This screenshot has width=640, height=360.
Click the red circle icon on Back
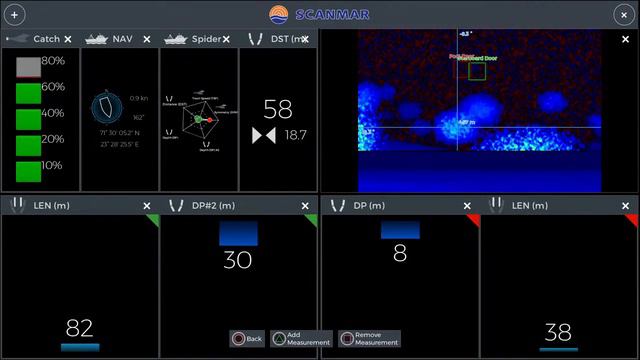point(239,339)
